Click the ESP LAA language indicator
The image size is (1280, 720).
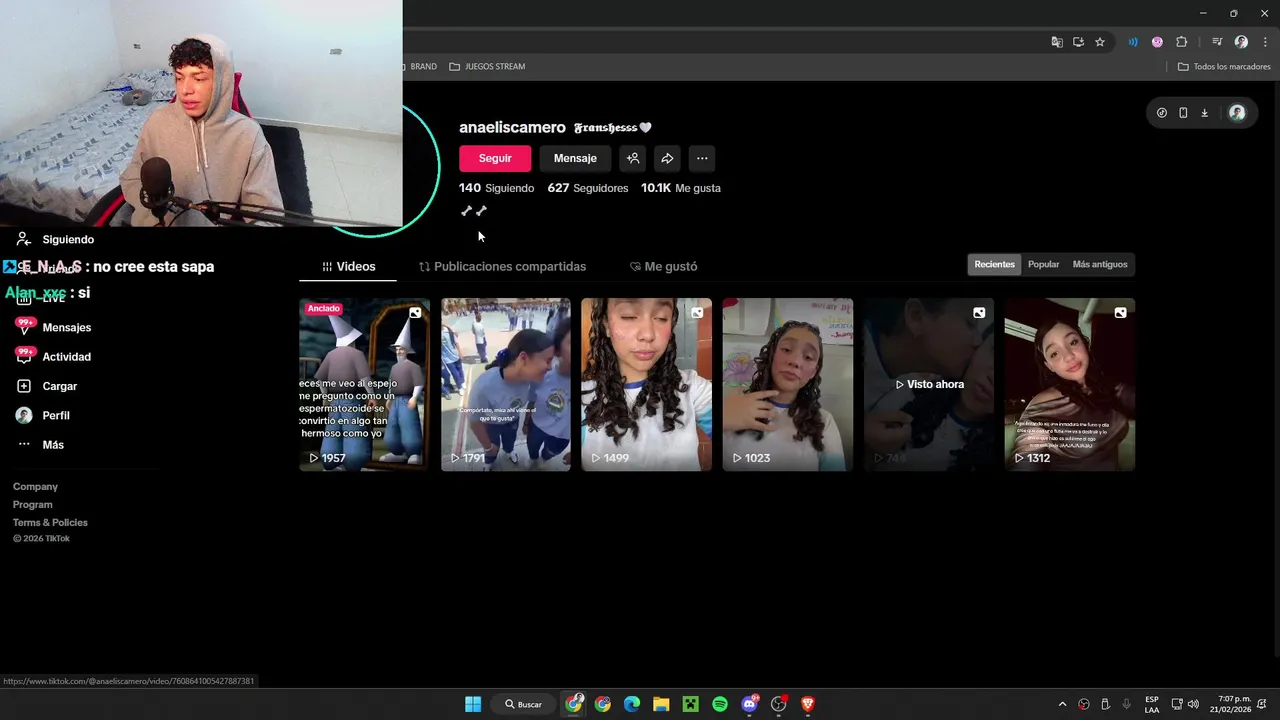click(x=1152, y=704)
